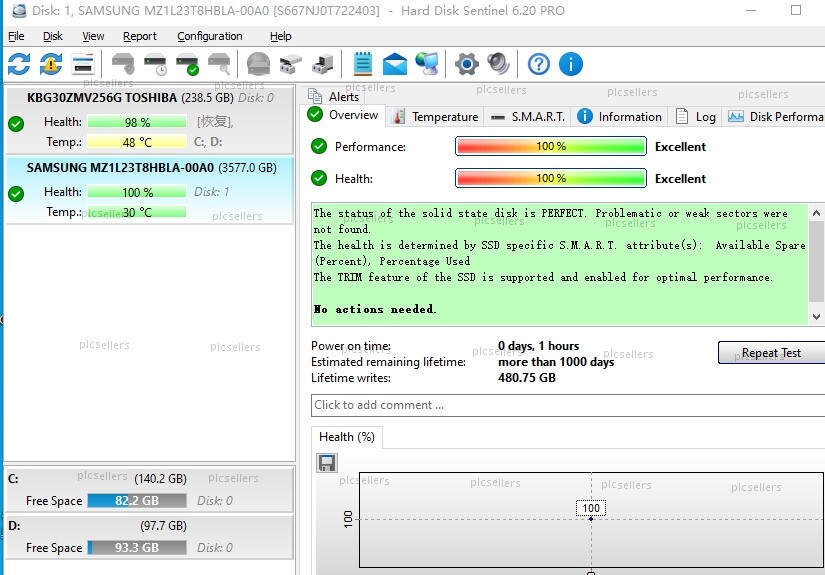825x575 pixels.
Task: Switch to the Temperature tab
Action: click(436, 117)
